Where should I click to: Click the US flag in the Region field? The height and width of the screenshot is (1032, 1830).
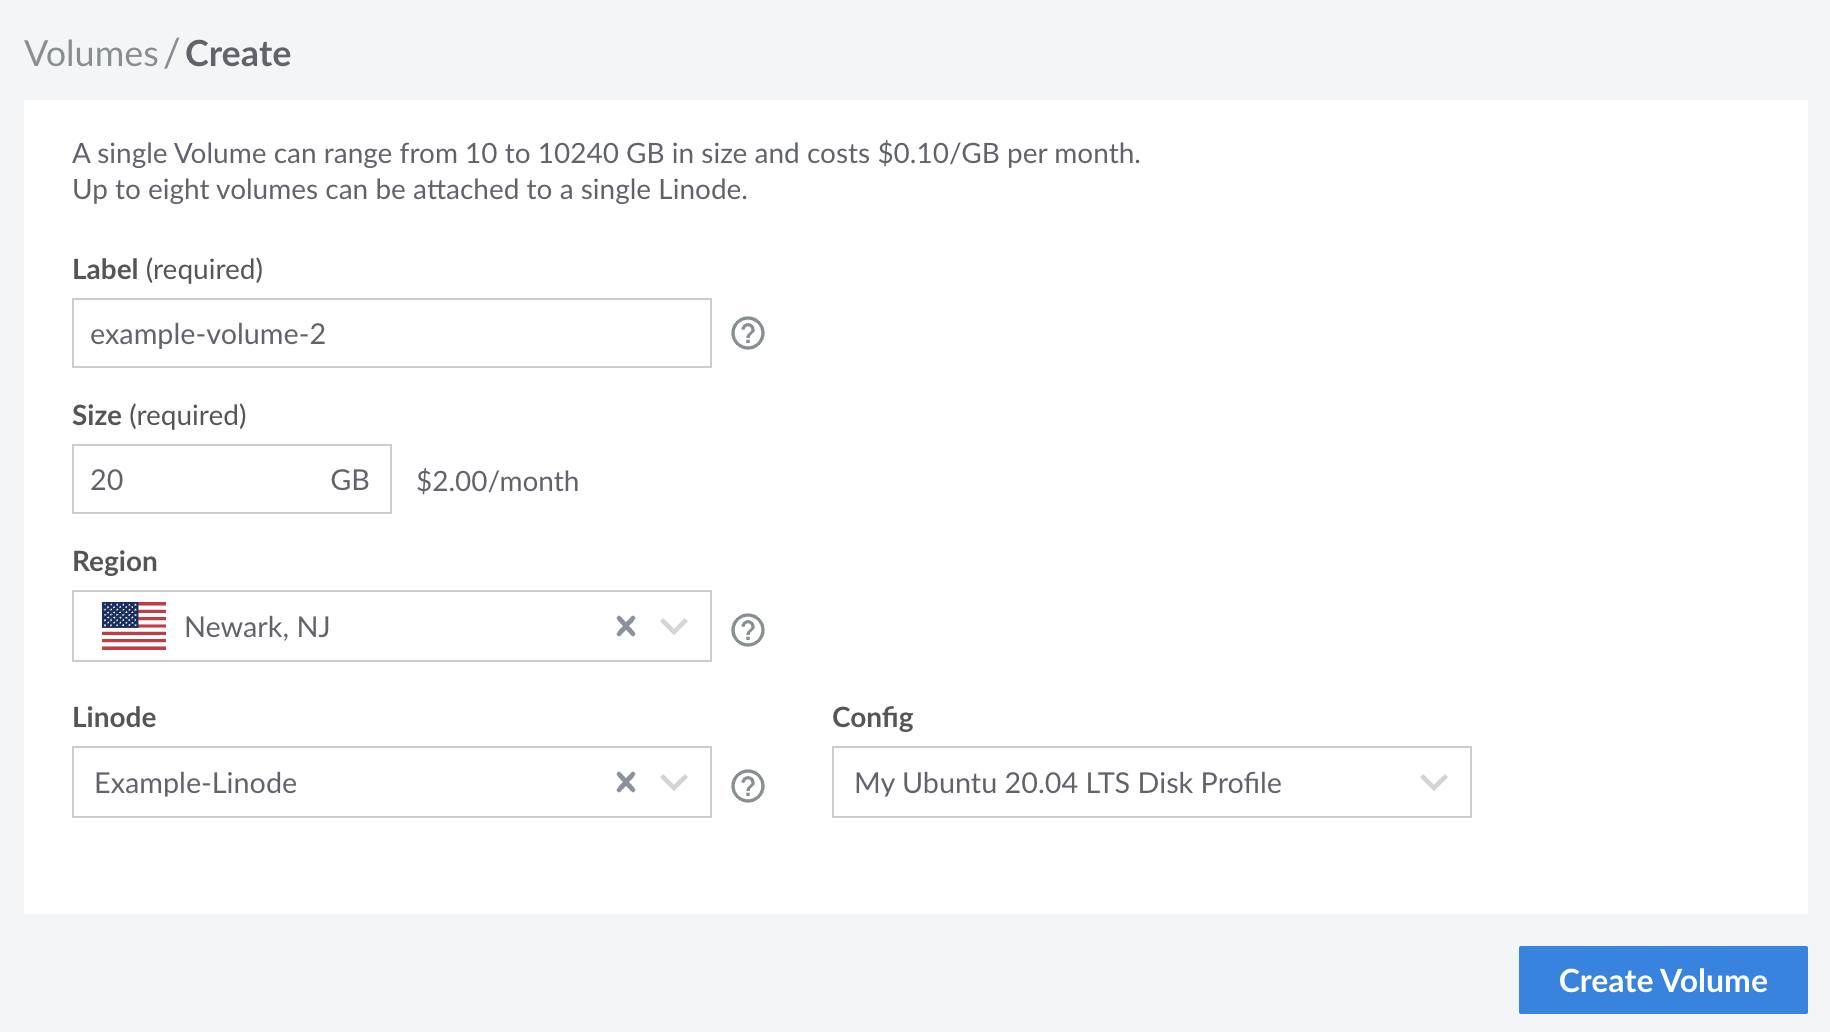pos(133,626)
